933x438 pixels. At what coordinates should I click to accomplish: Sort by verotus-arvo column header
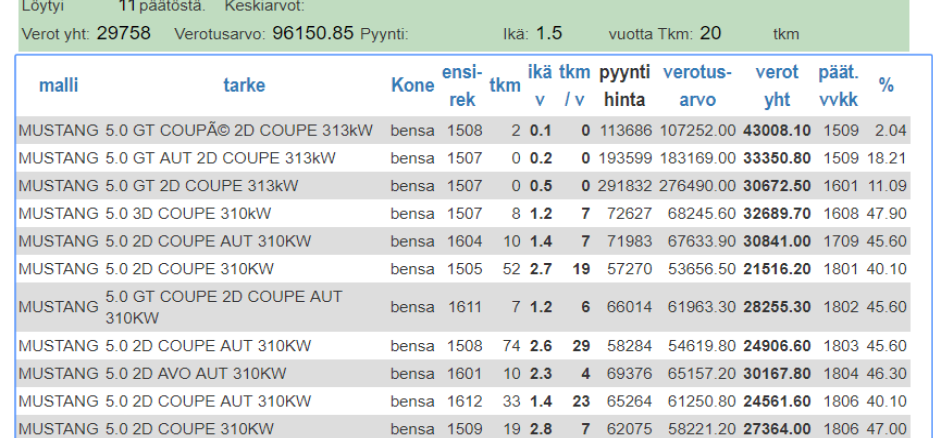point(697,86)
